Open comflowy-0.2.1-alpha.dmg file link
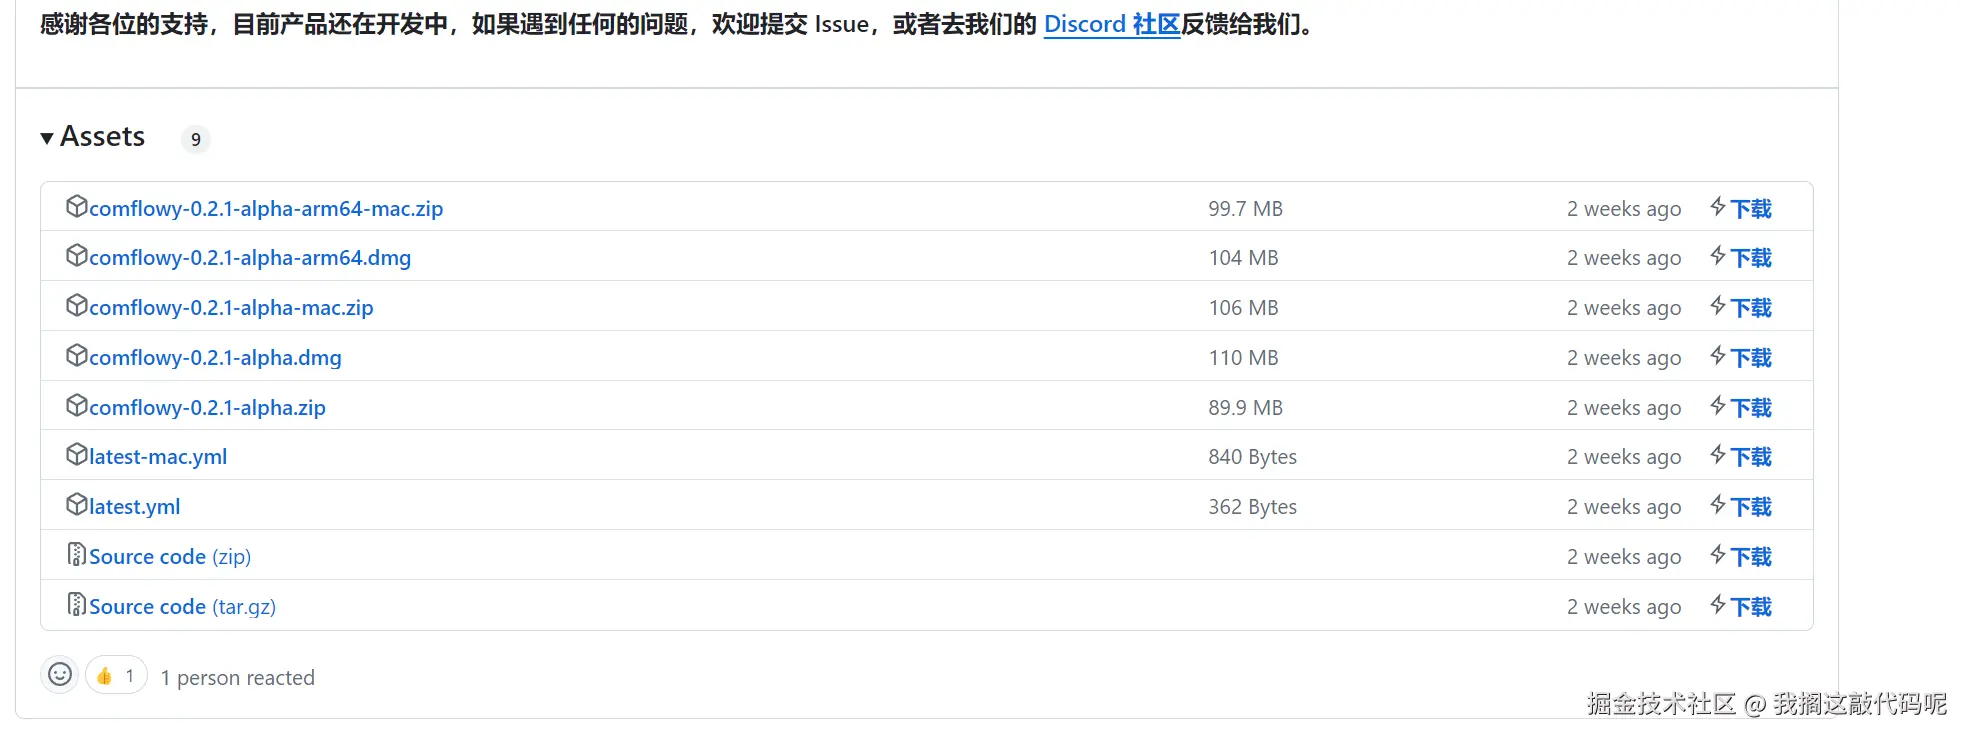Image resolution: width=1969 pixels, height=739 pixels. 215,358
